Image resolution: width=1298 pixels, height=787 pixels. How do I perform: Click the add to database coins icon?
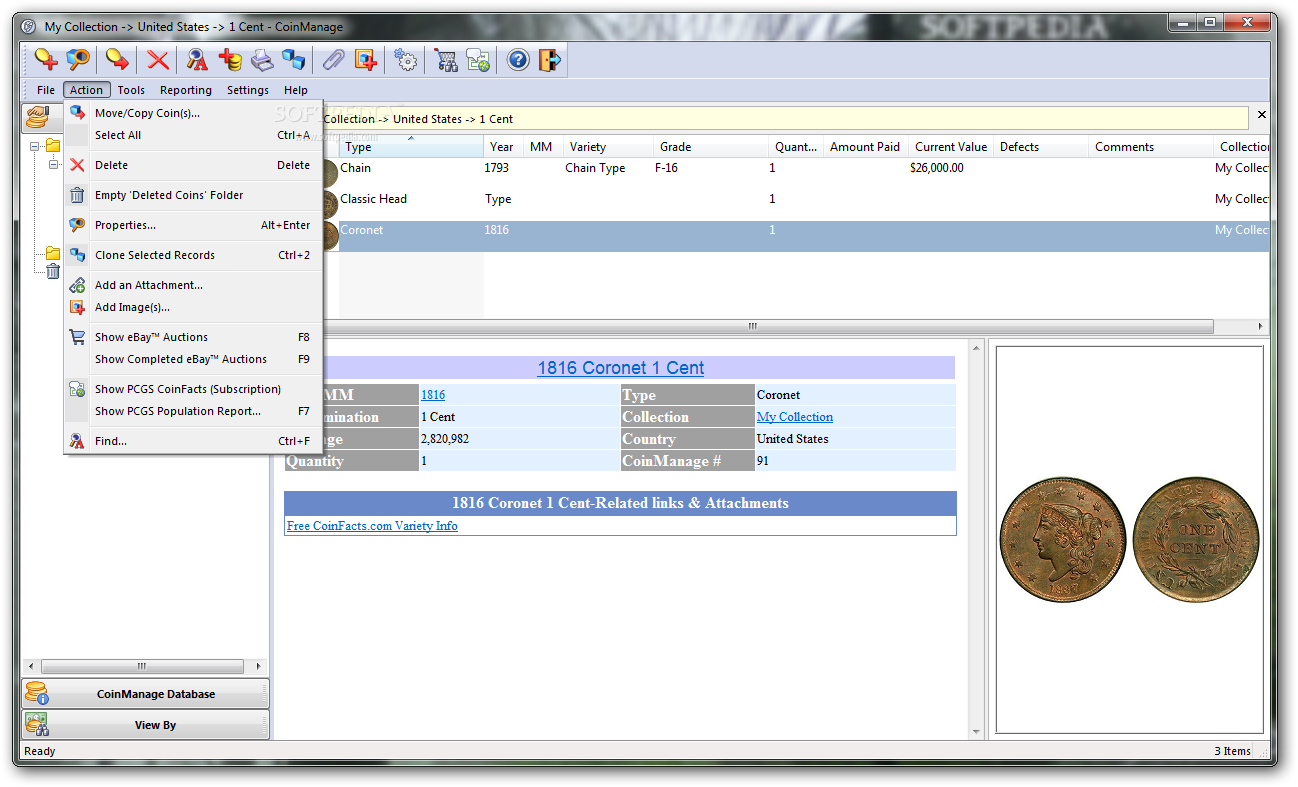pyautogui.click(x=230, y=60)
